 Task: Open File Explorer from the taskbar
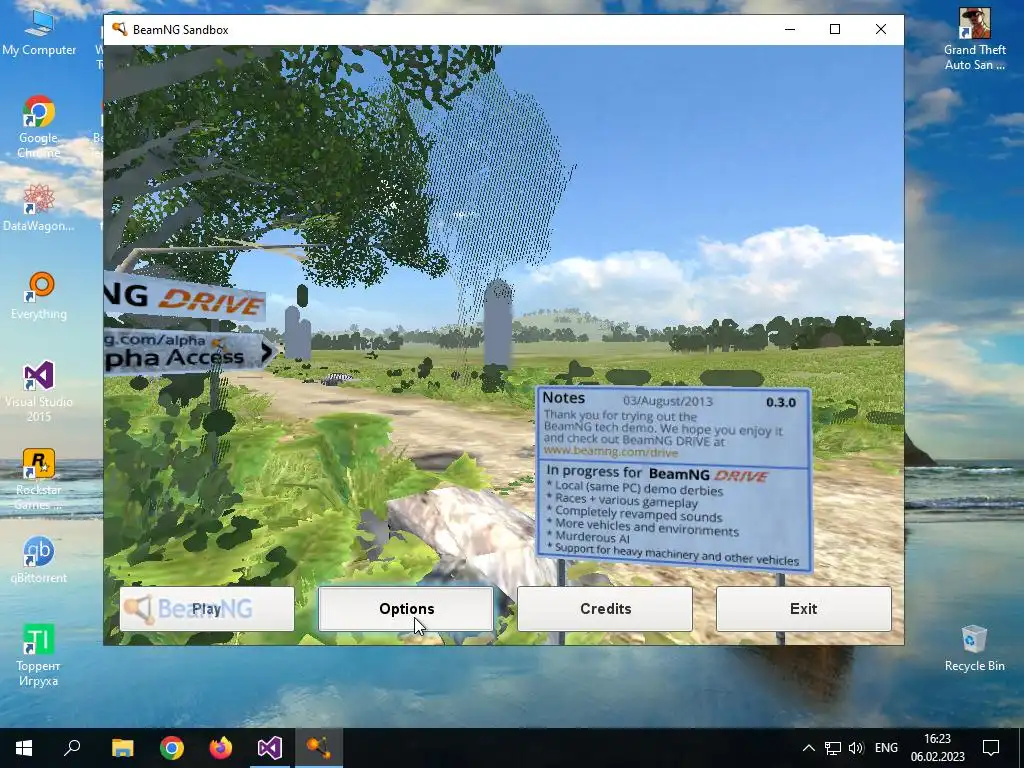122,748
